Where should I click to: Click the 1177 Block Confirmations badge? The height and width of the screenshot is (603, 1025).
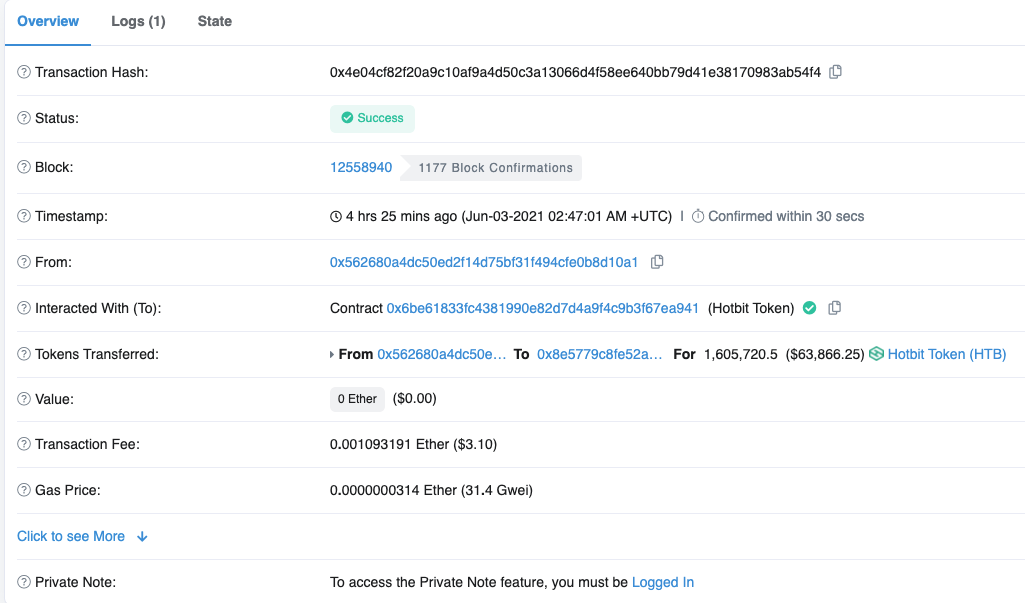495,168
